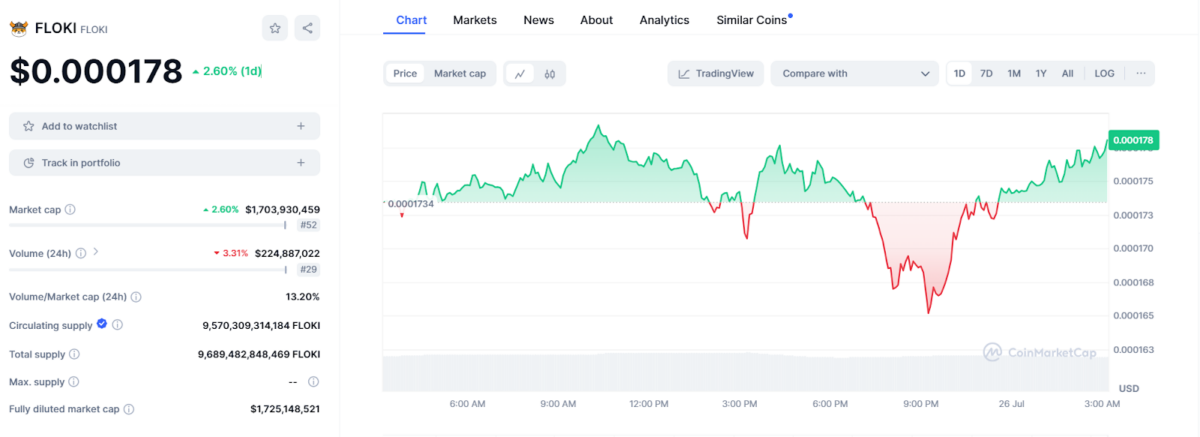This screenshot has height=437, width=1200.
Task: Share the FLOKI page
Action: tap(307, 28)
